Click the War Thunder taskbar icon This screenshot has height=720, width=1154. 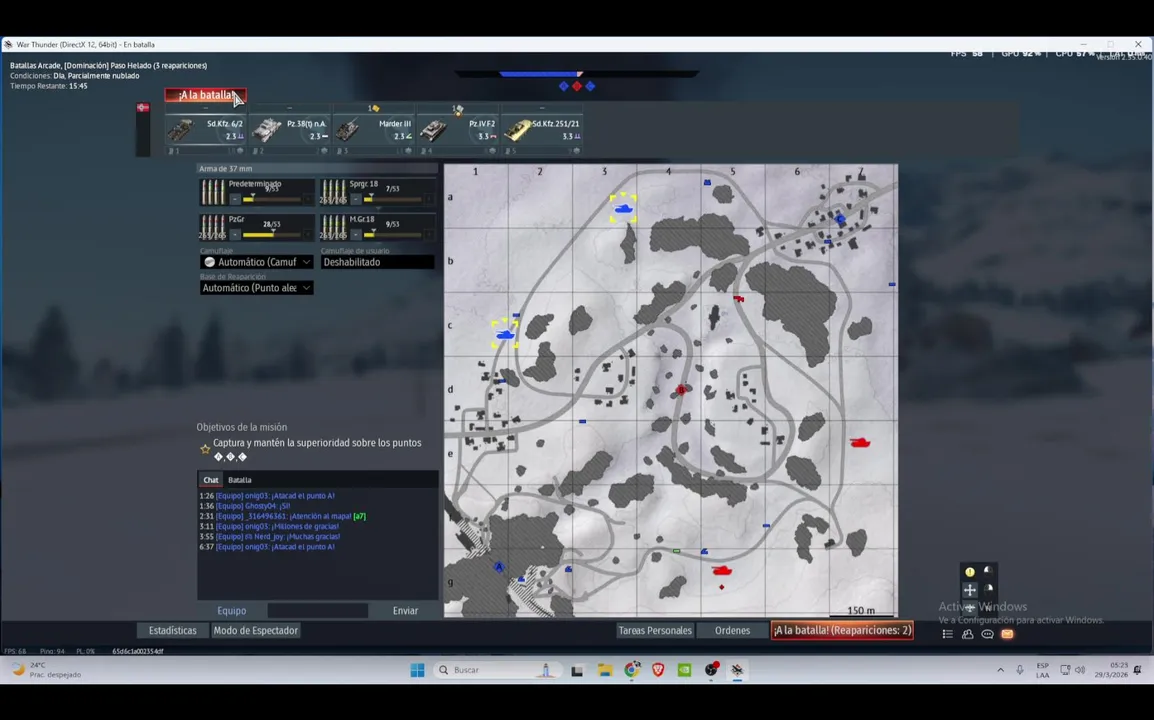(x=737, y=670)
